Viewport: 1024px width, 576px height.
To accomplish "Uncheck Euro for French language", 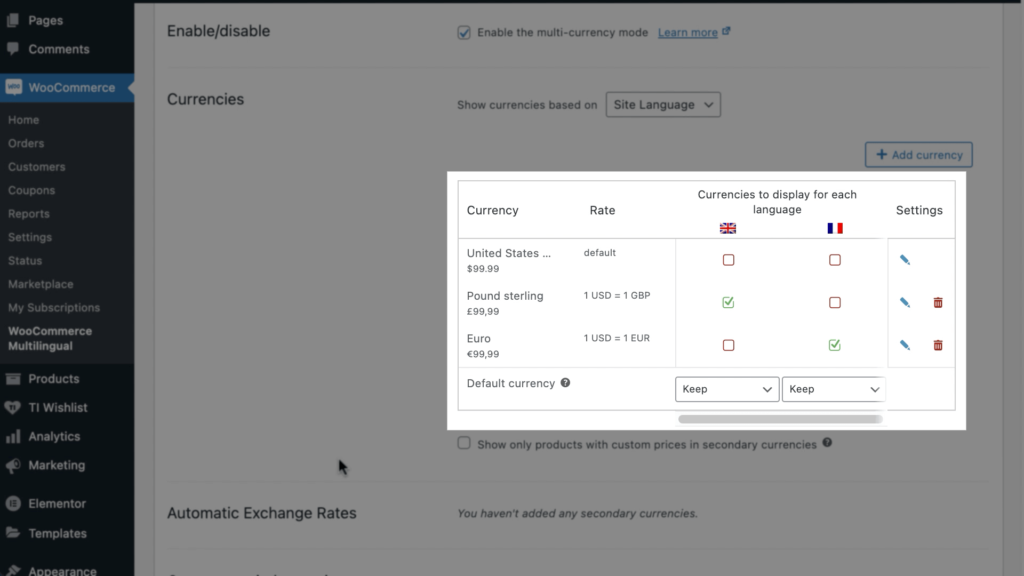I will [x=835, y=345].
